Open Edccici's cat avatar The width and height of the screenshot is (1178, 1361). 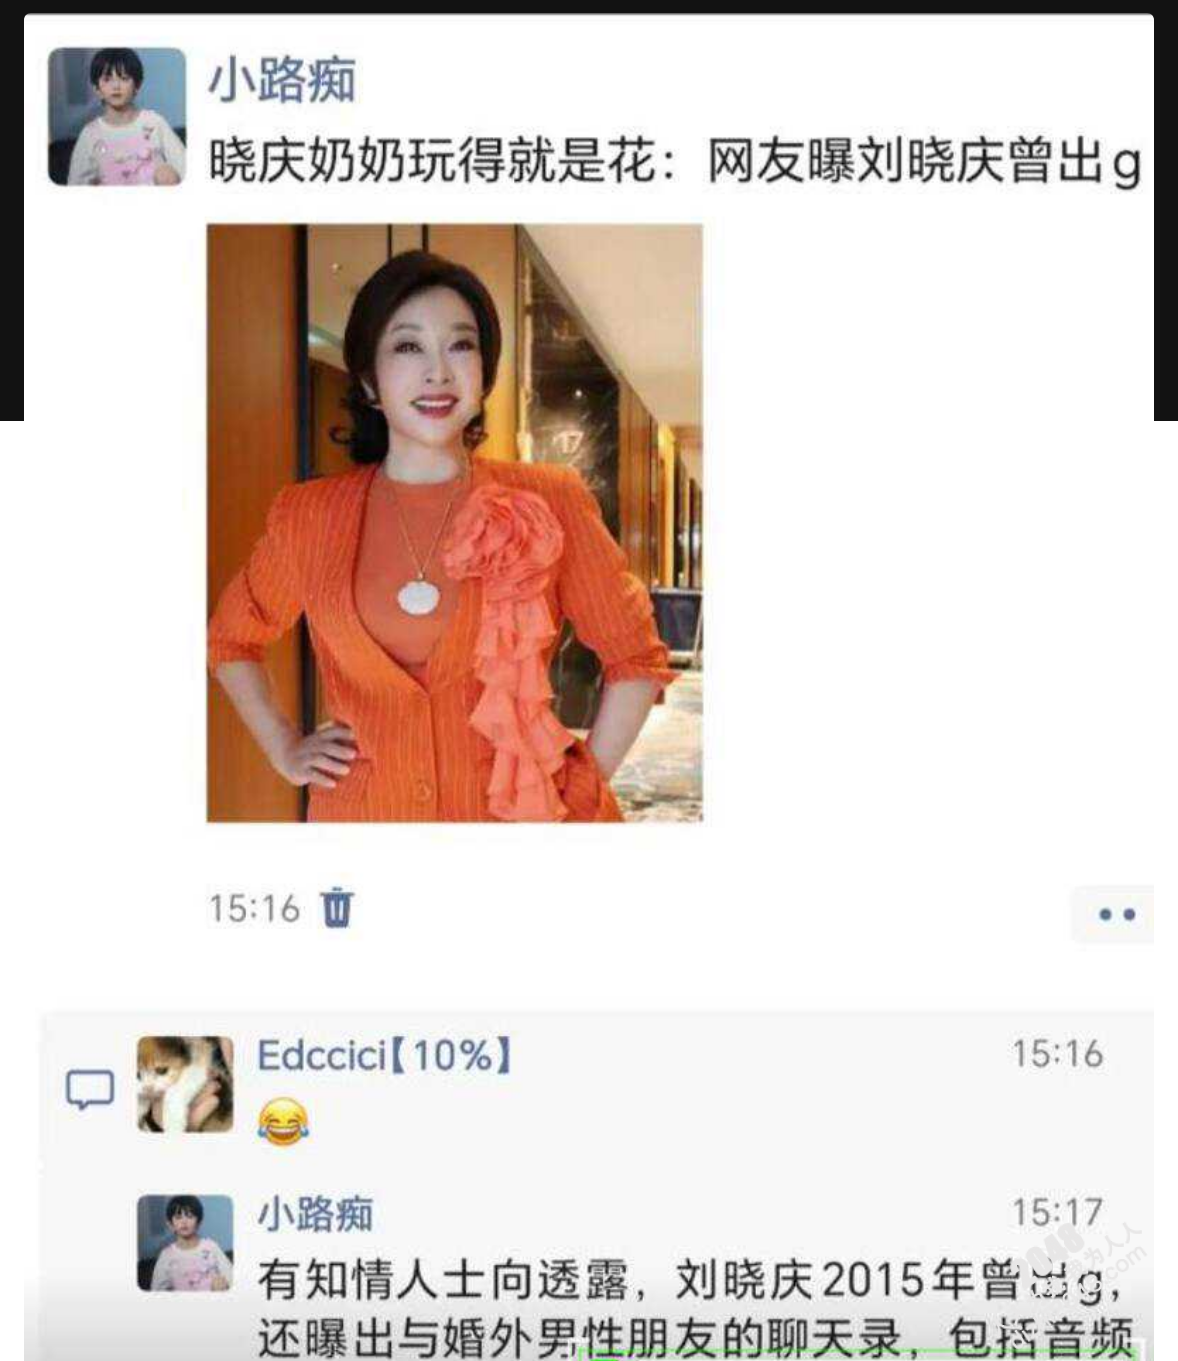tap(185, 1084)
